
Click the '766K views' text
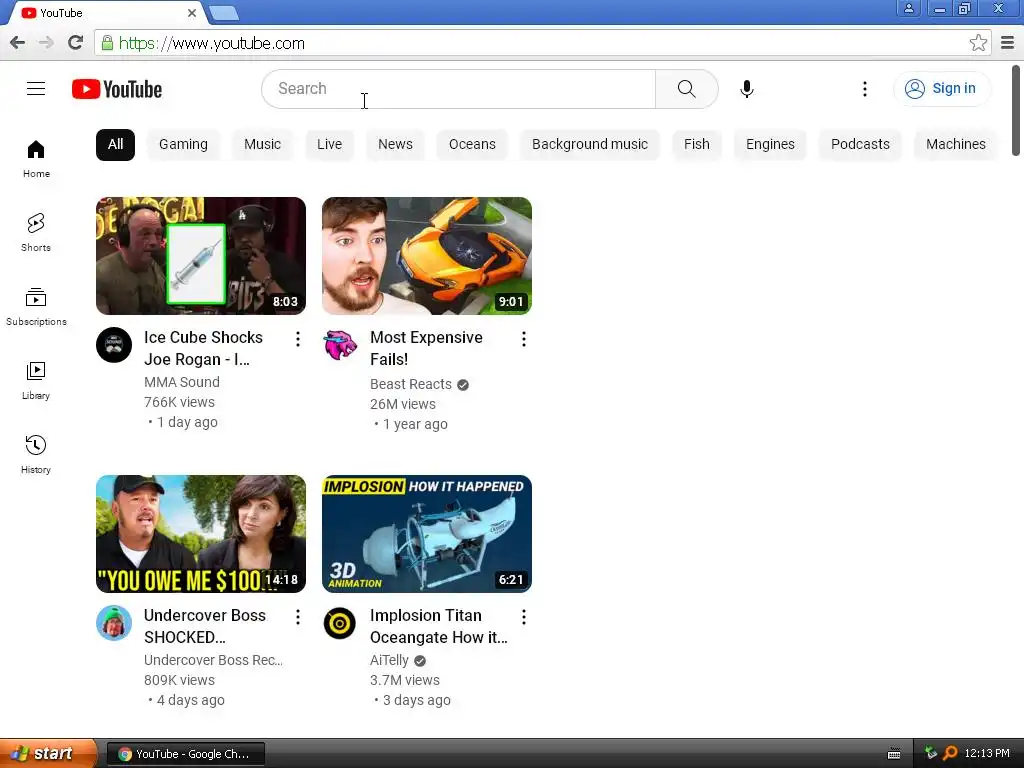180,402
